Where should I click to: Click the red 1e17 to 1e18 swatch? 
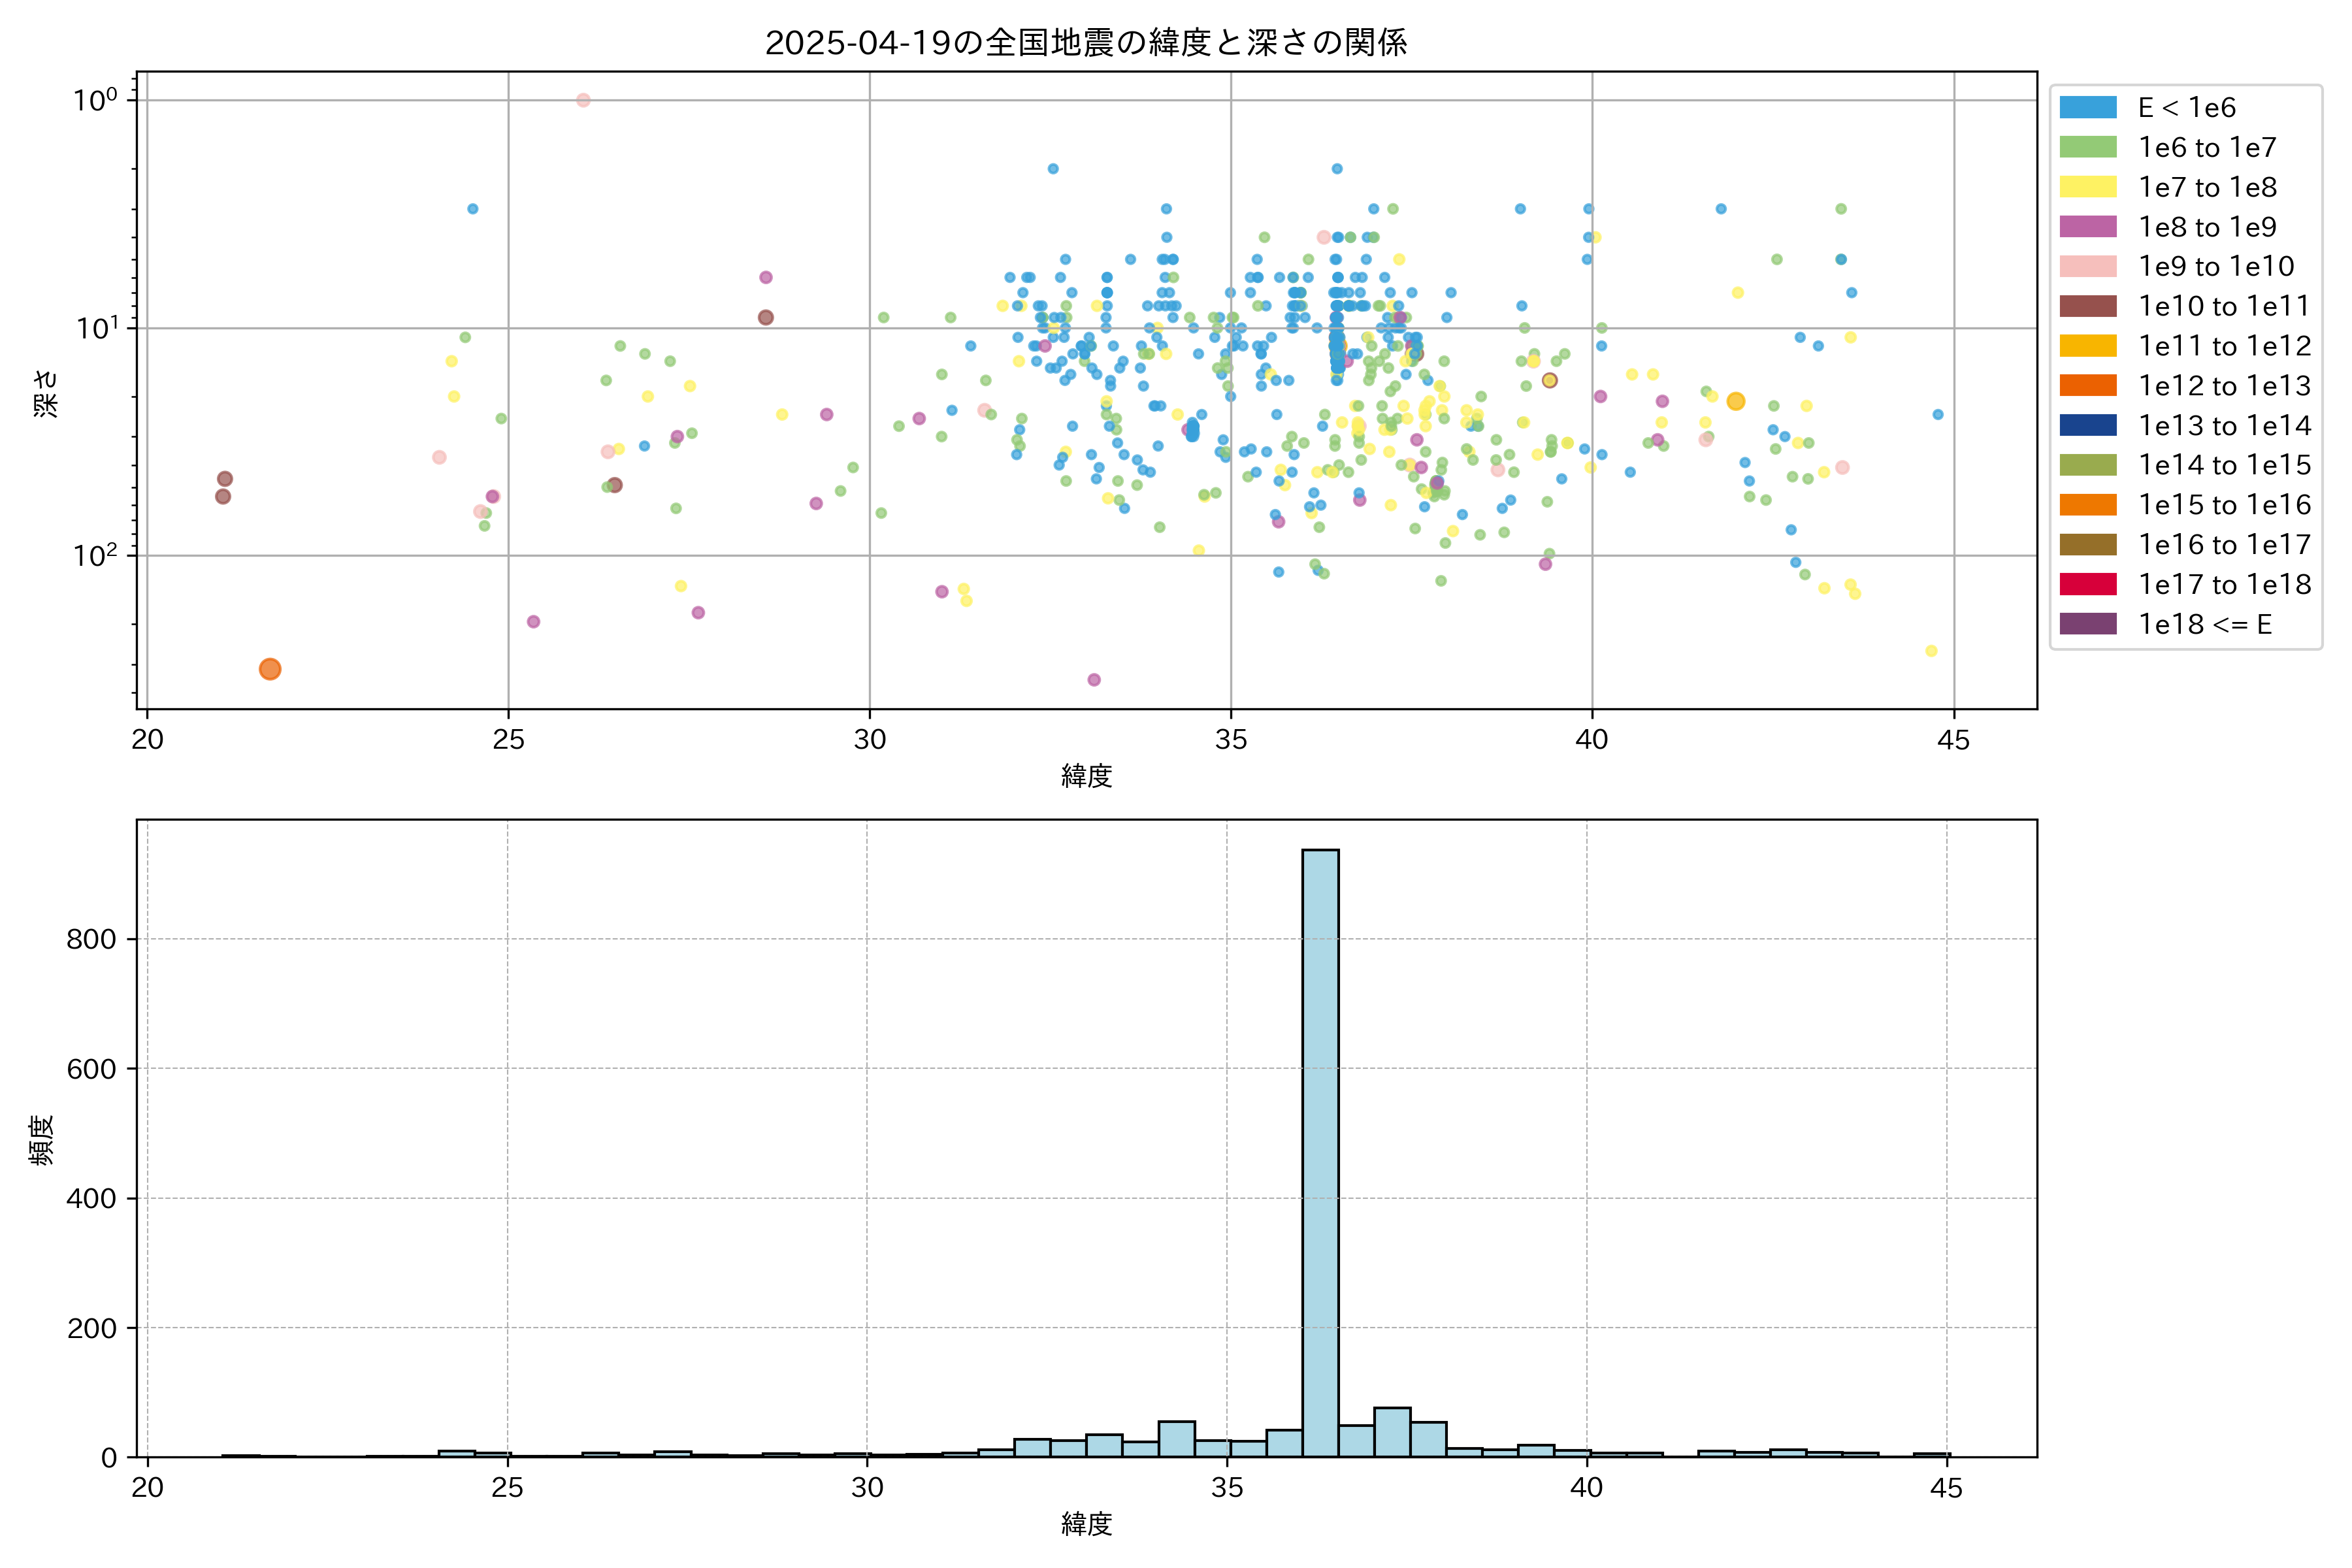[x=2087, y=584]
